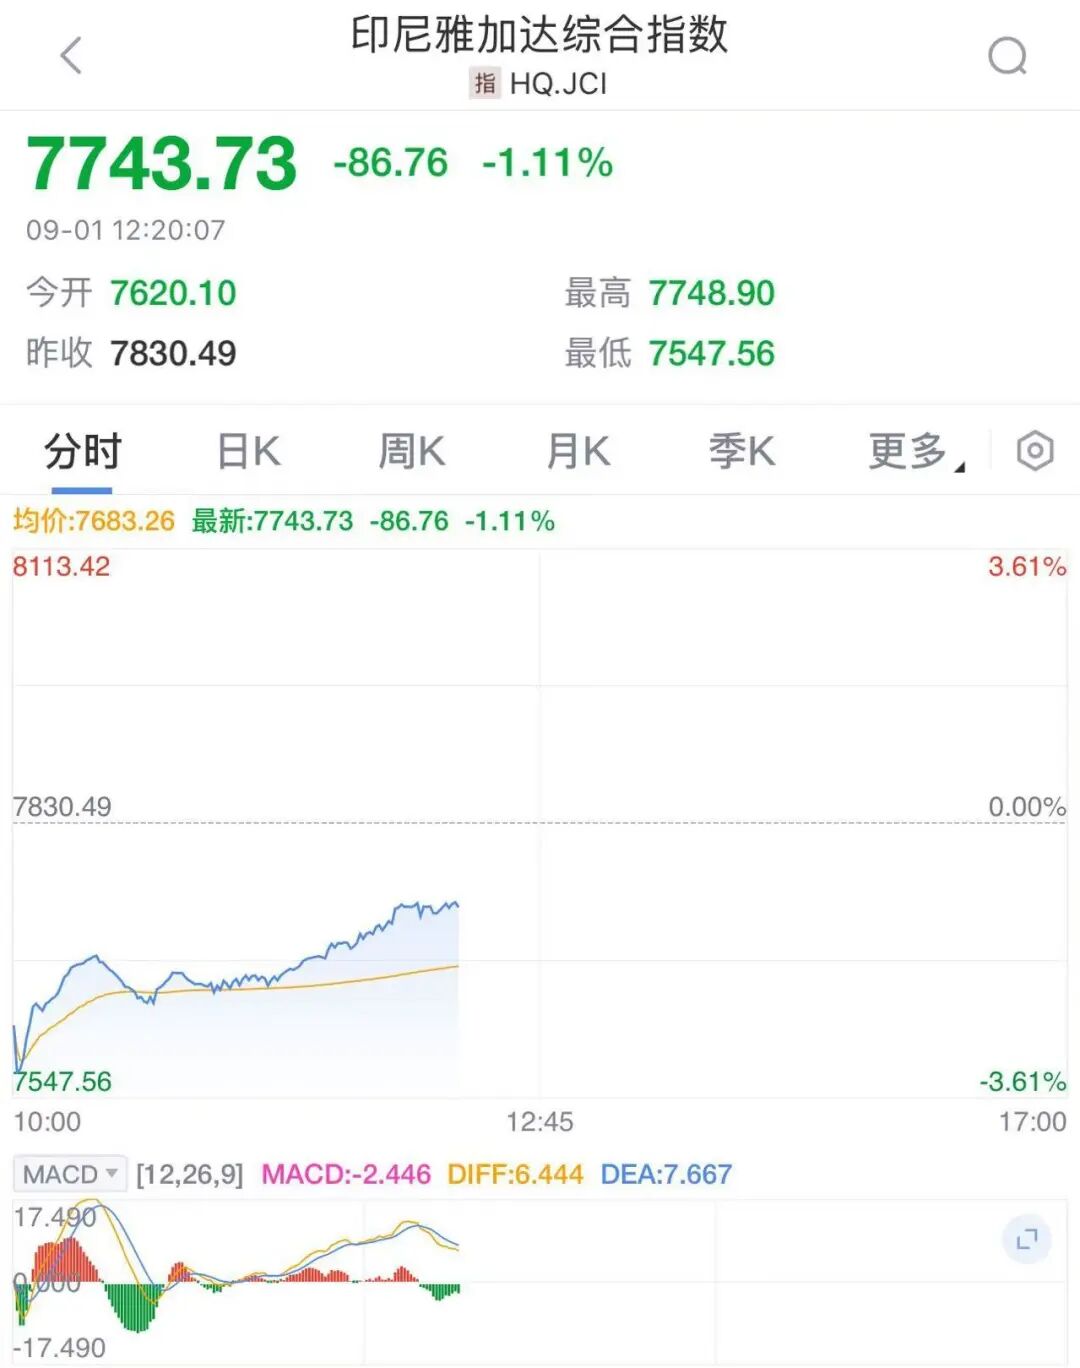Open chart settings hexagon icon

1035,451
